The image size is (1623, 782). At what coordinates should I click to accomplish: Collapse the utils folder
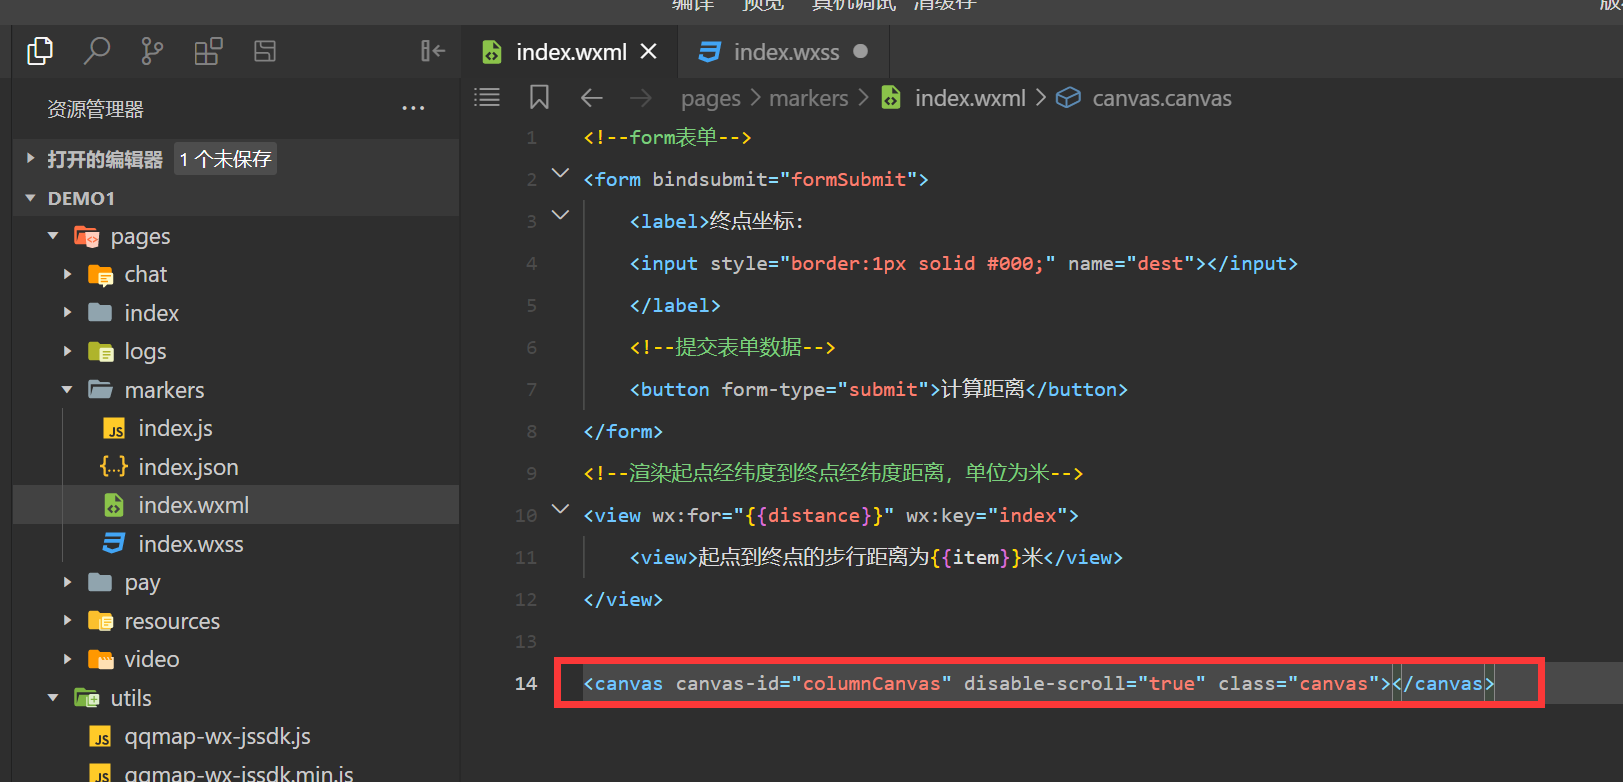pyautogui.click(x=53, y=698)
